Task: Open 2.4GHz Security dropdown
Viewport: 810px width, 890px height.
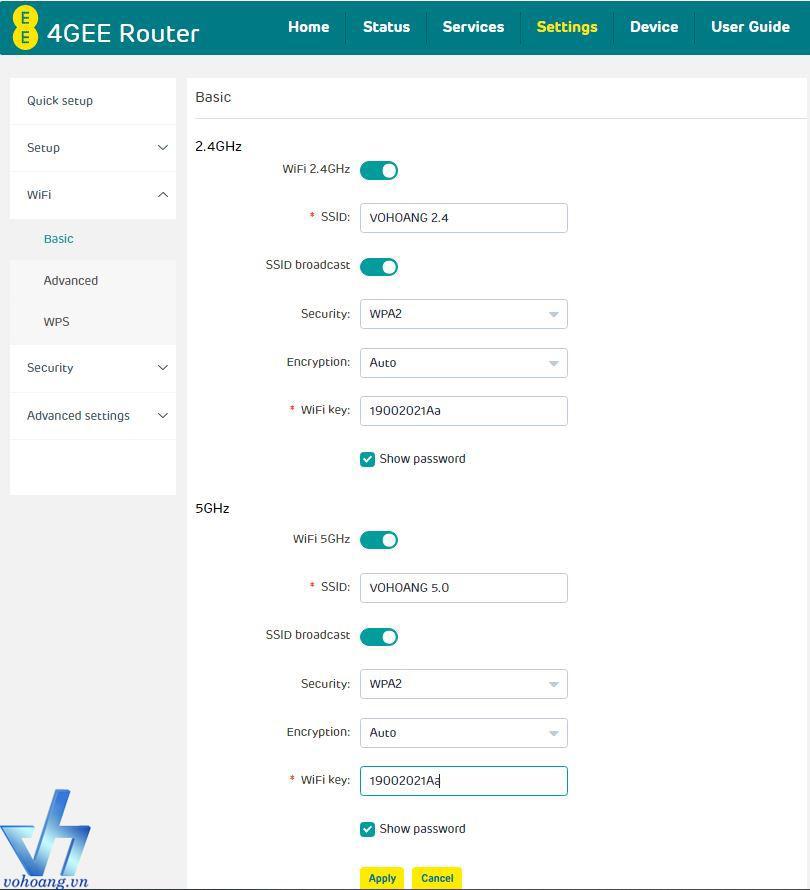Action: tap(464, 314)
